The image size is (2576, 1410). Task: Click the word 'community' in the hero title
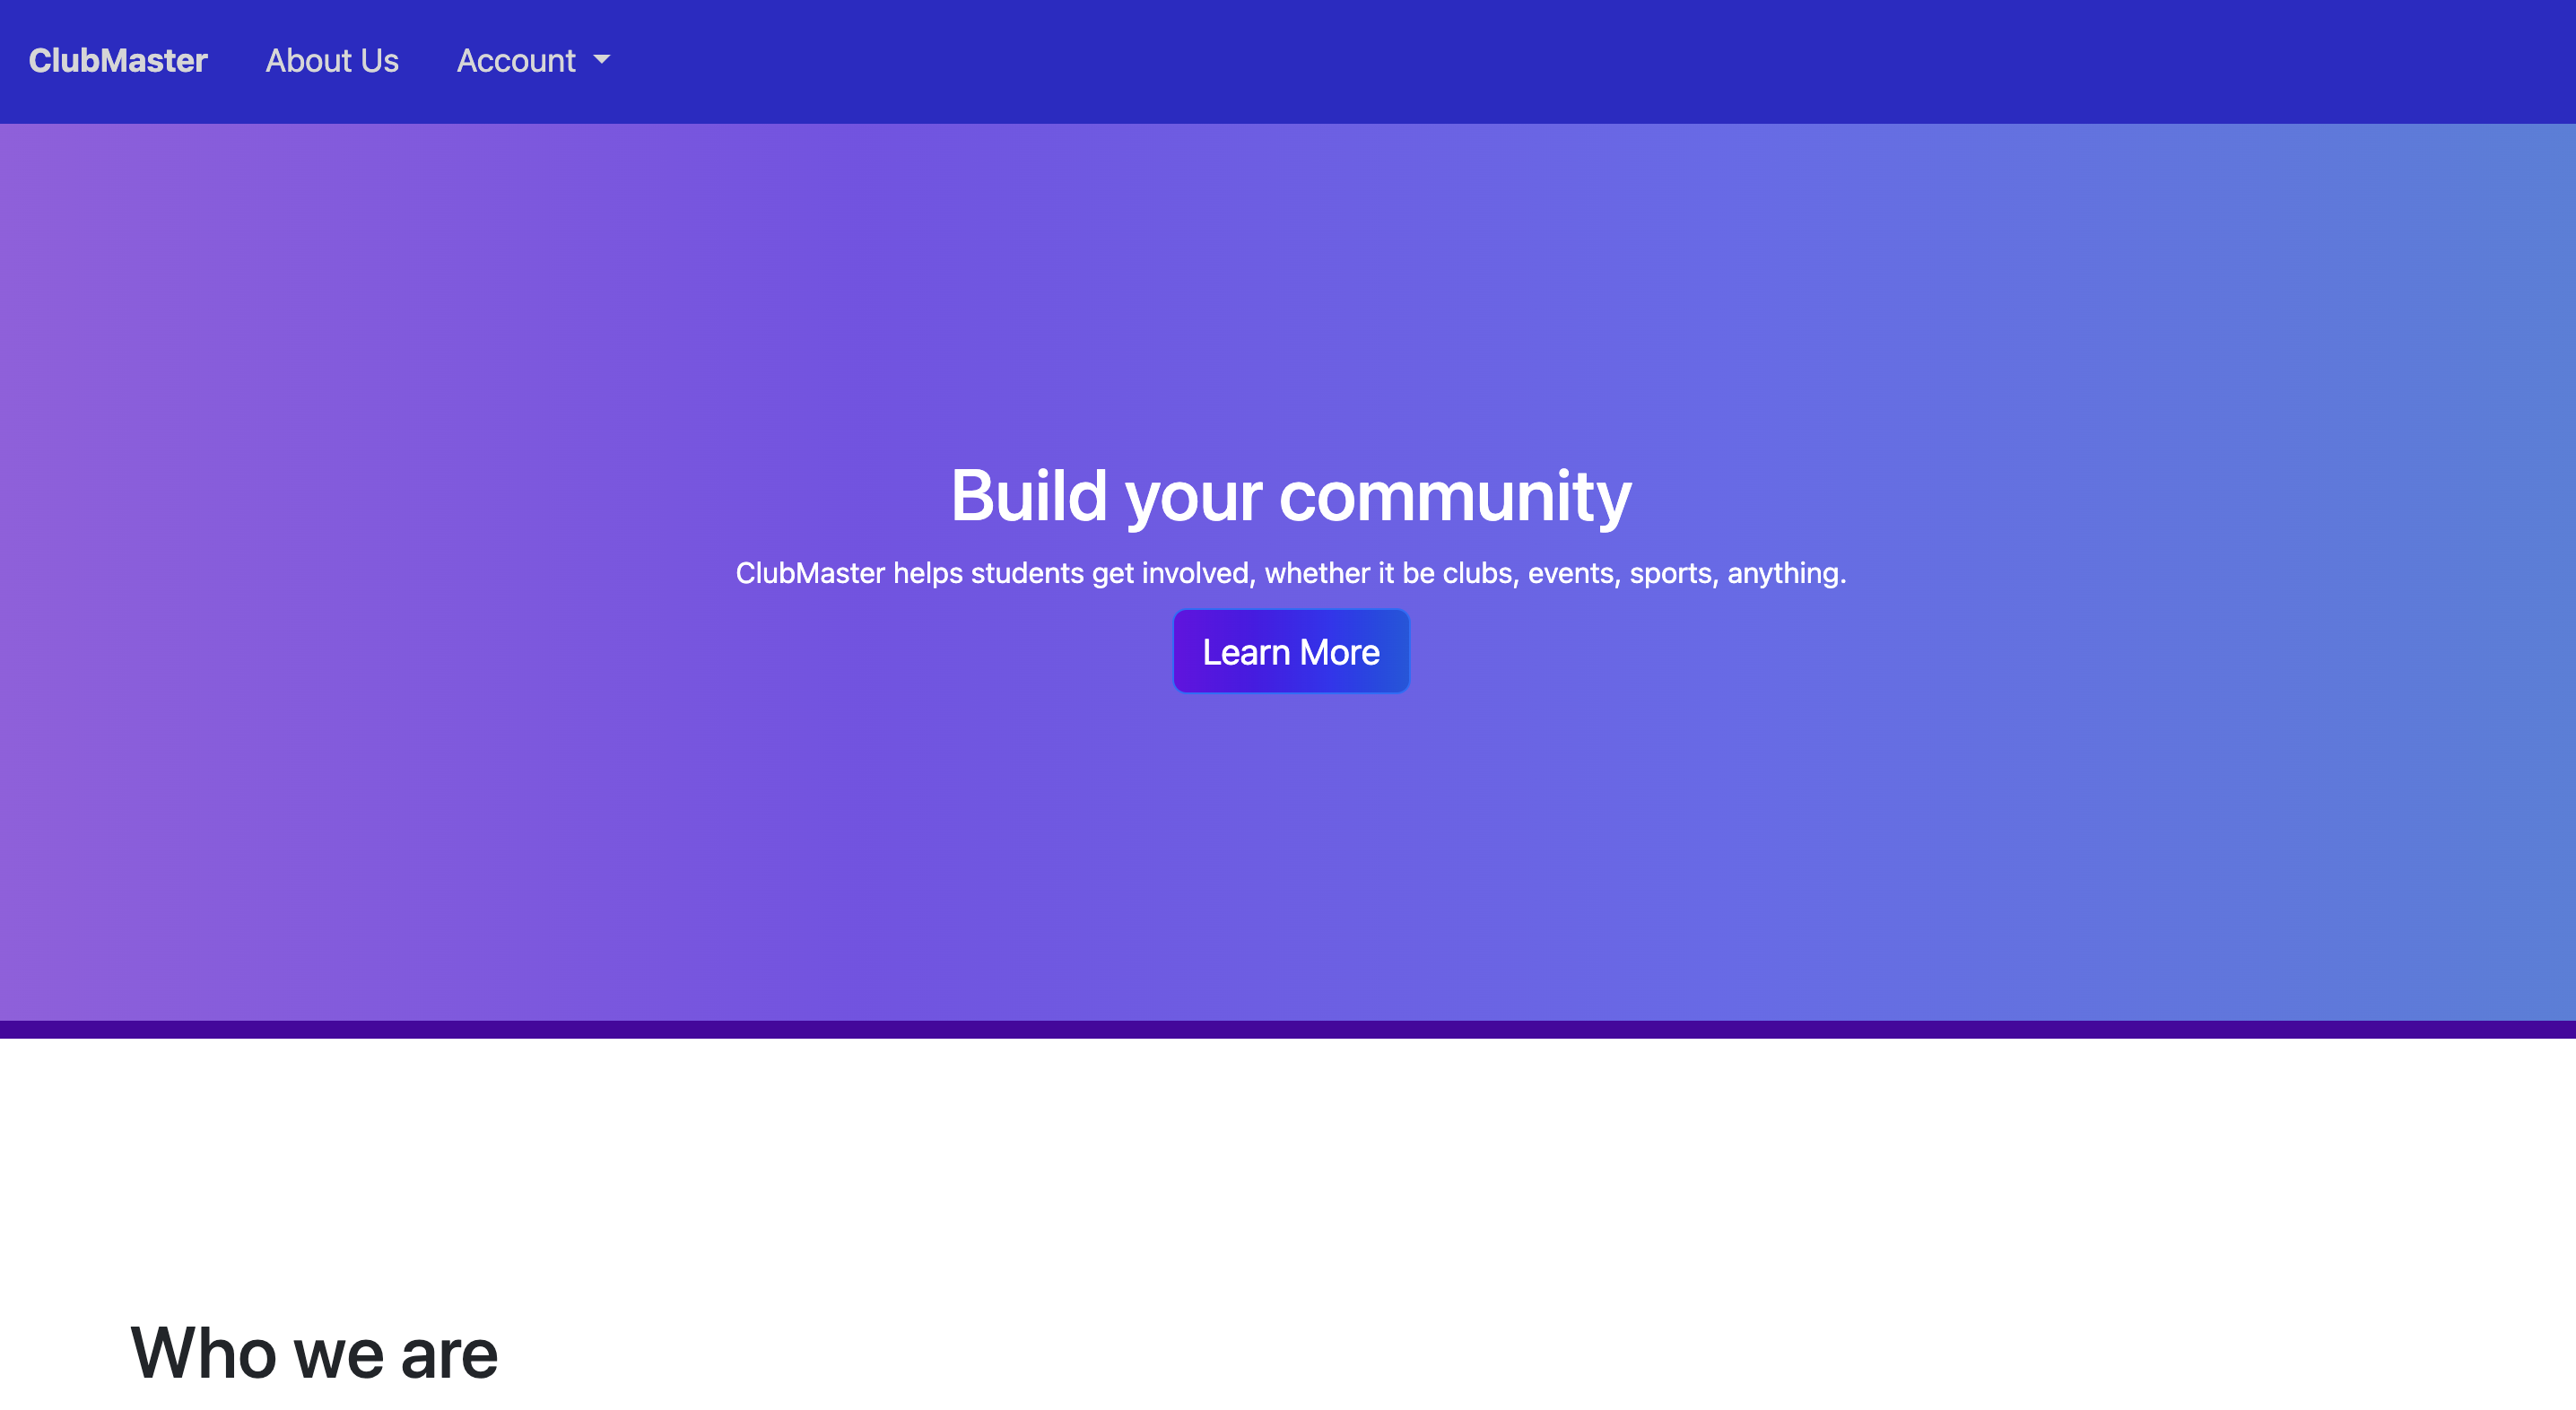click(1455, 496)
